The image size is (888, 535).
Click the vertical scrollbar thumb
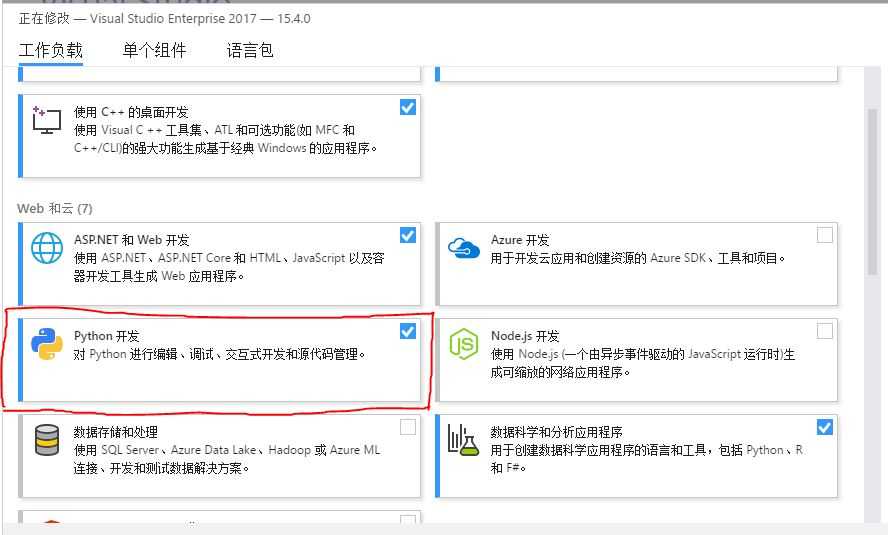pos(872,191)
